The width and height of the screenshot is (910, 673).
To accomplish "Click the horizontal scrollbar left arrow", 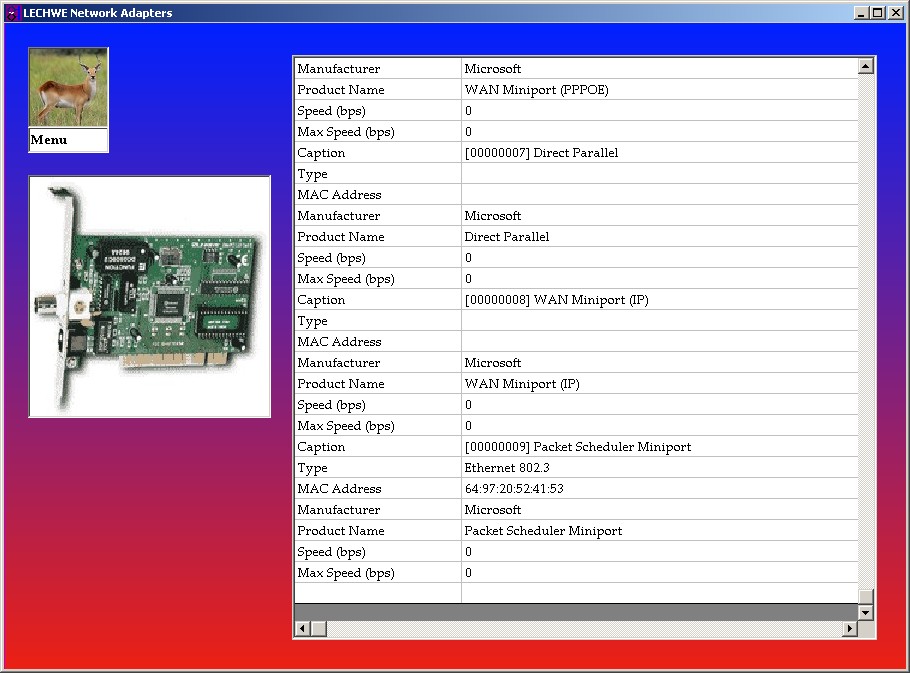I will [x=302, y=629].
